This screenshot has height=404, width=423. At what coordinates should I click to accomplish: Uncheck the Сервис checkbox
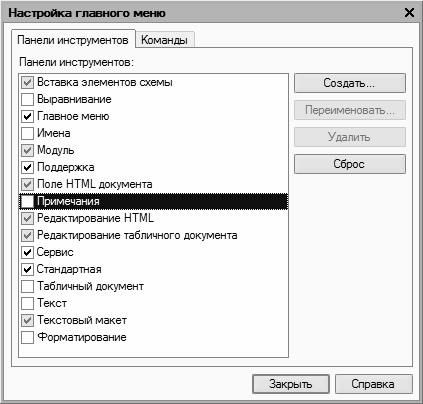coord(27,252)
